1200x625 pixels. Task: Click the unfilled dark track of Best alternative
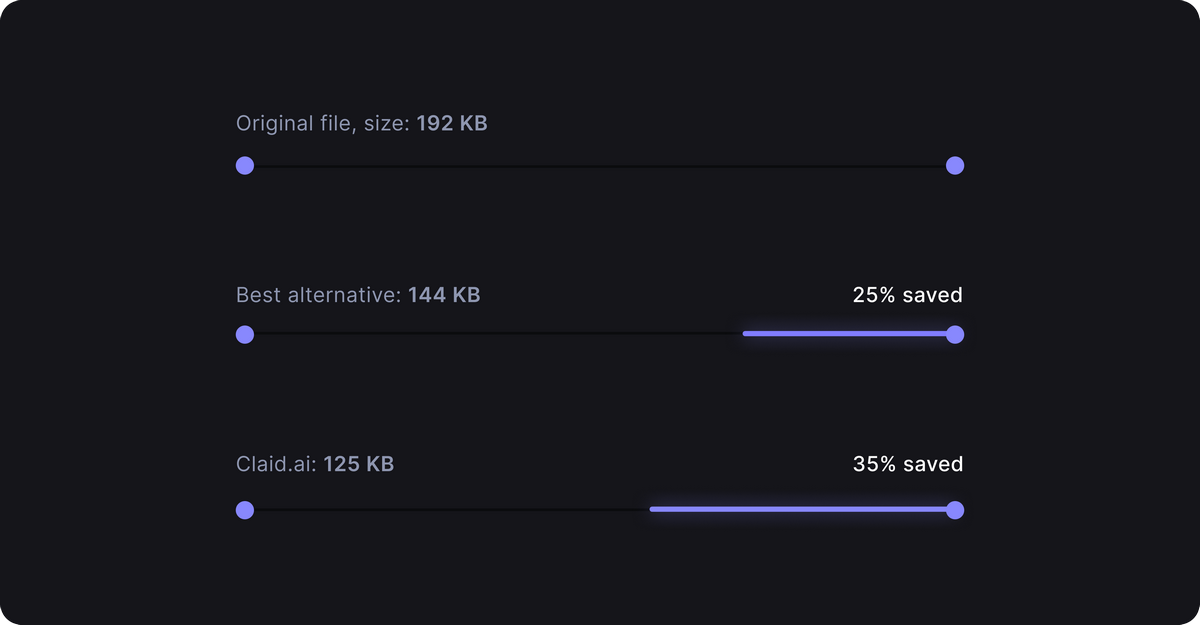[498, 334]
